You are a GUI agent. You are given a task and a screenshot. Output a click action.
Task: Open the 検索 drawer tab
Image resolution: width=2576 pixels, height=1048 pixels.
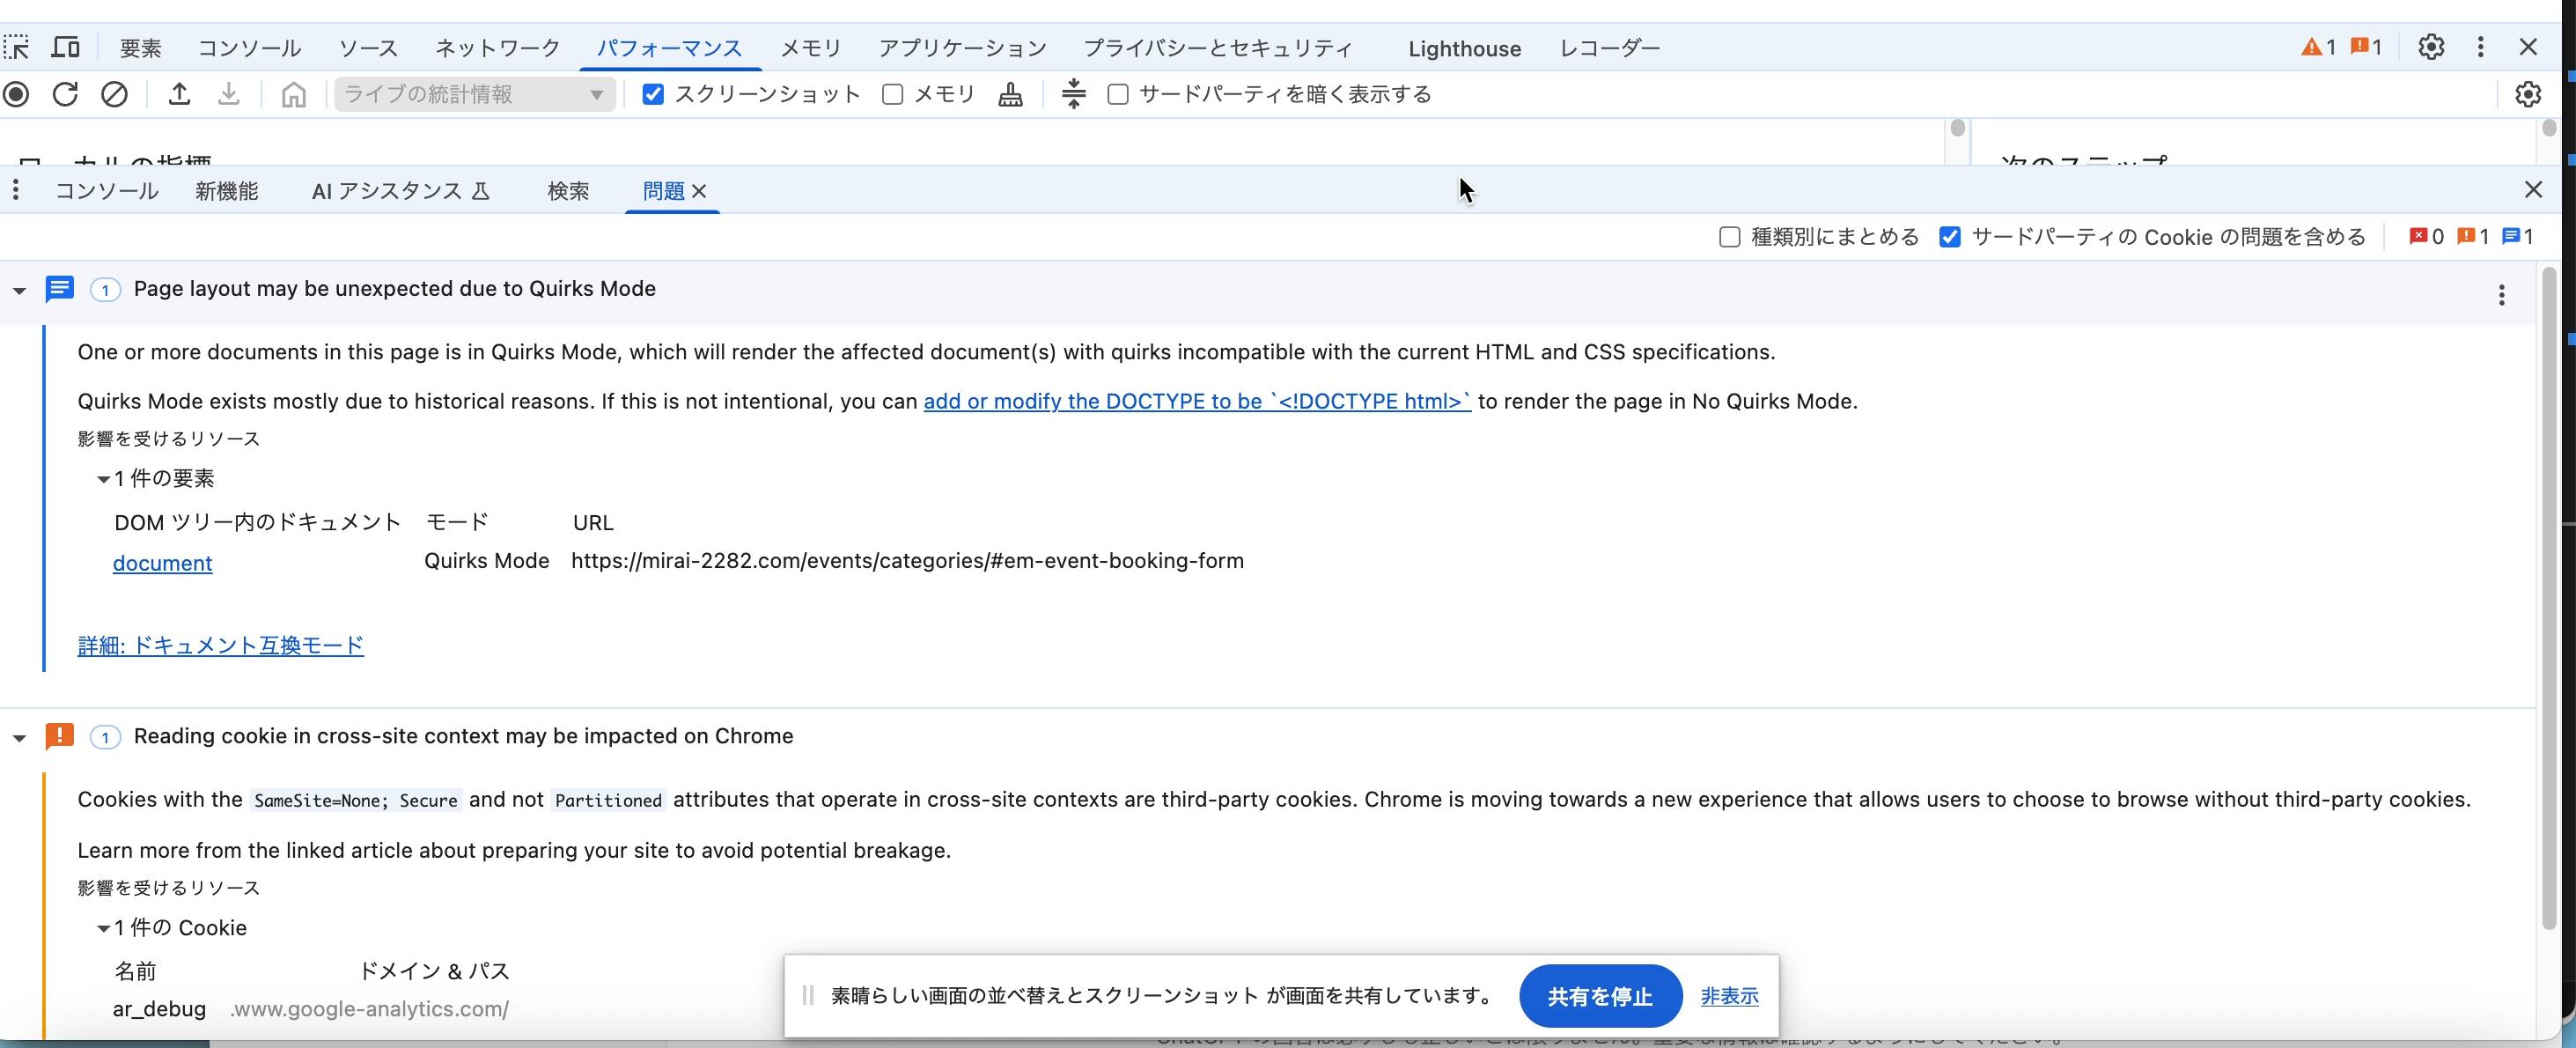pos(568,190)
